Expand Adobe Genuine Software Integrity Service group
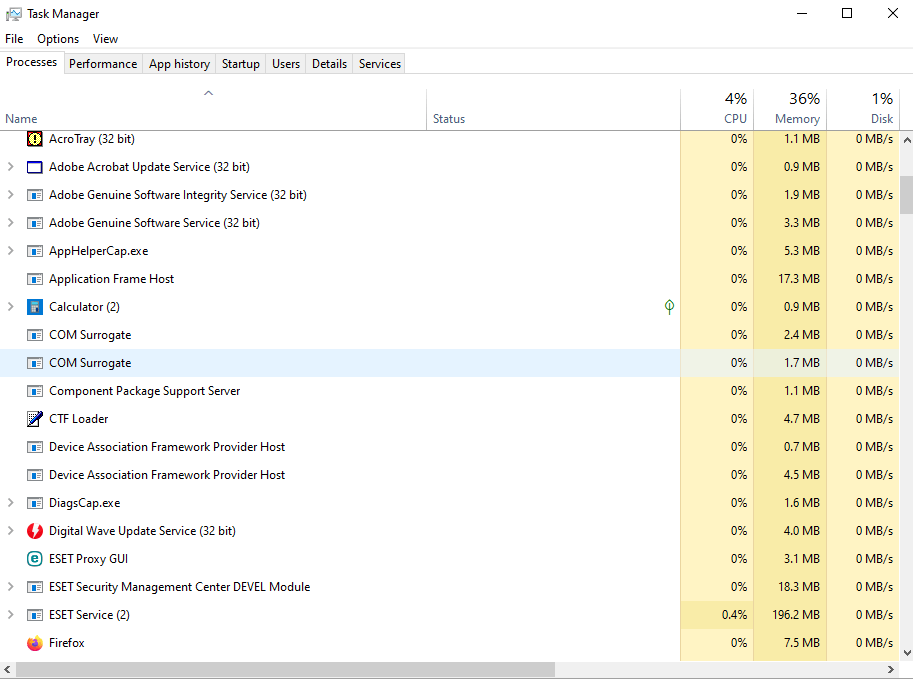Screen dimensions: 913x682 (10, 195)
